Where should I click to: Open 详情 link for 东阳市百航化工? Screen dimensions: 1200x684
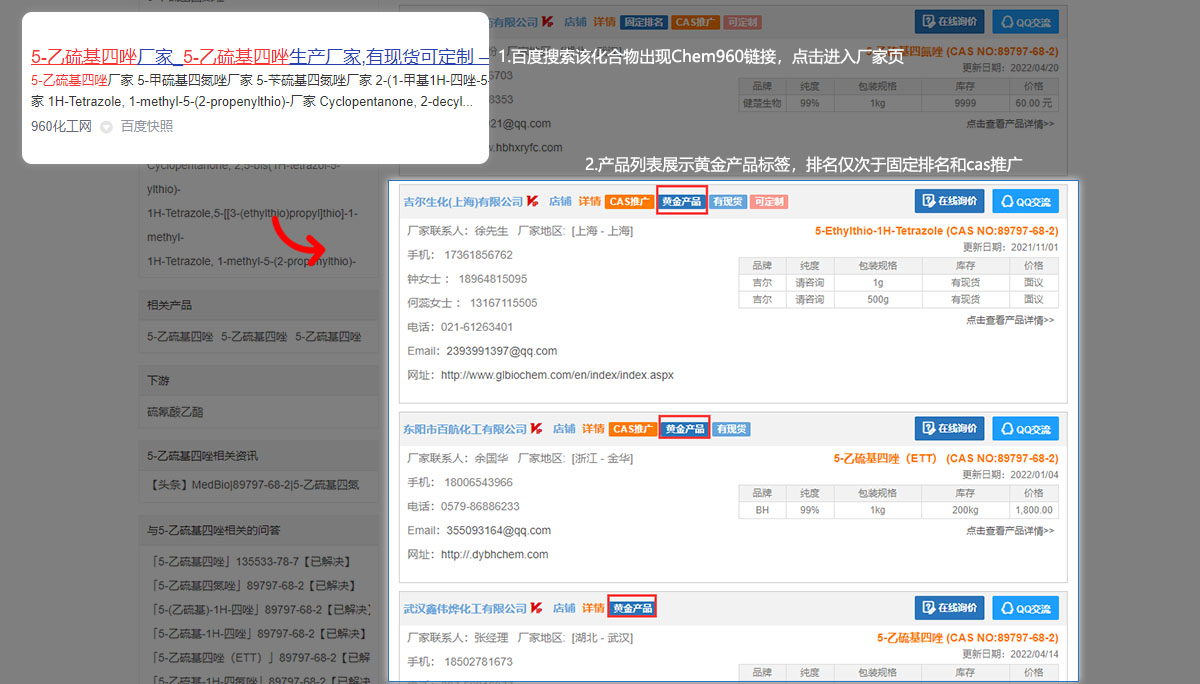593,429
